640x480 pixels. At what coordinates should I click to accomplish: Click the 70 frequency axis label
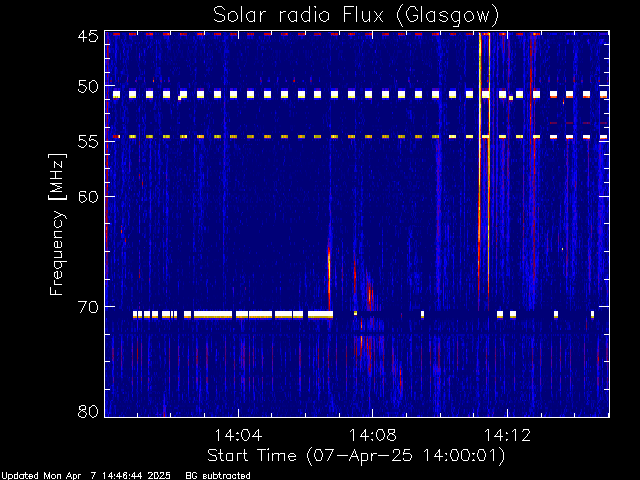coord(88,307)
